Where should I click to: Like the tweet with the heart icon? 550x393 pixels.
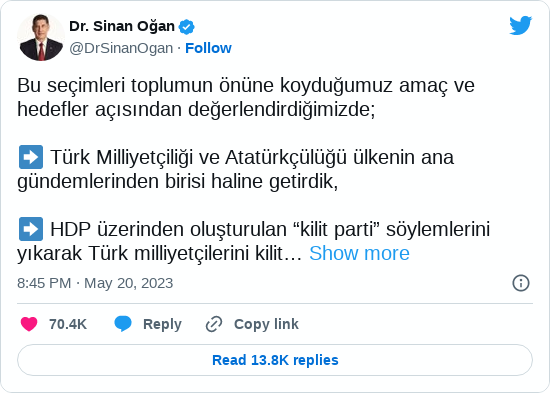pyautogui.click(x=29, y=324)
